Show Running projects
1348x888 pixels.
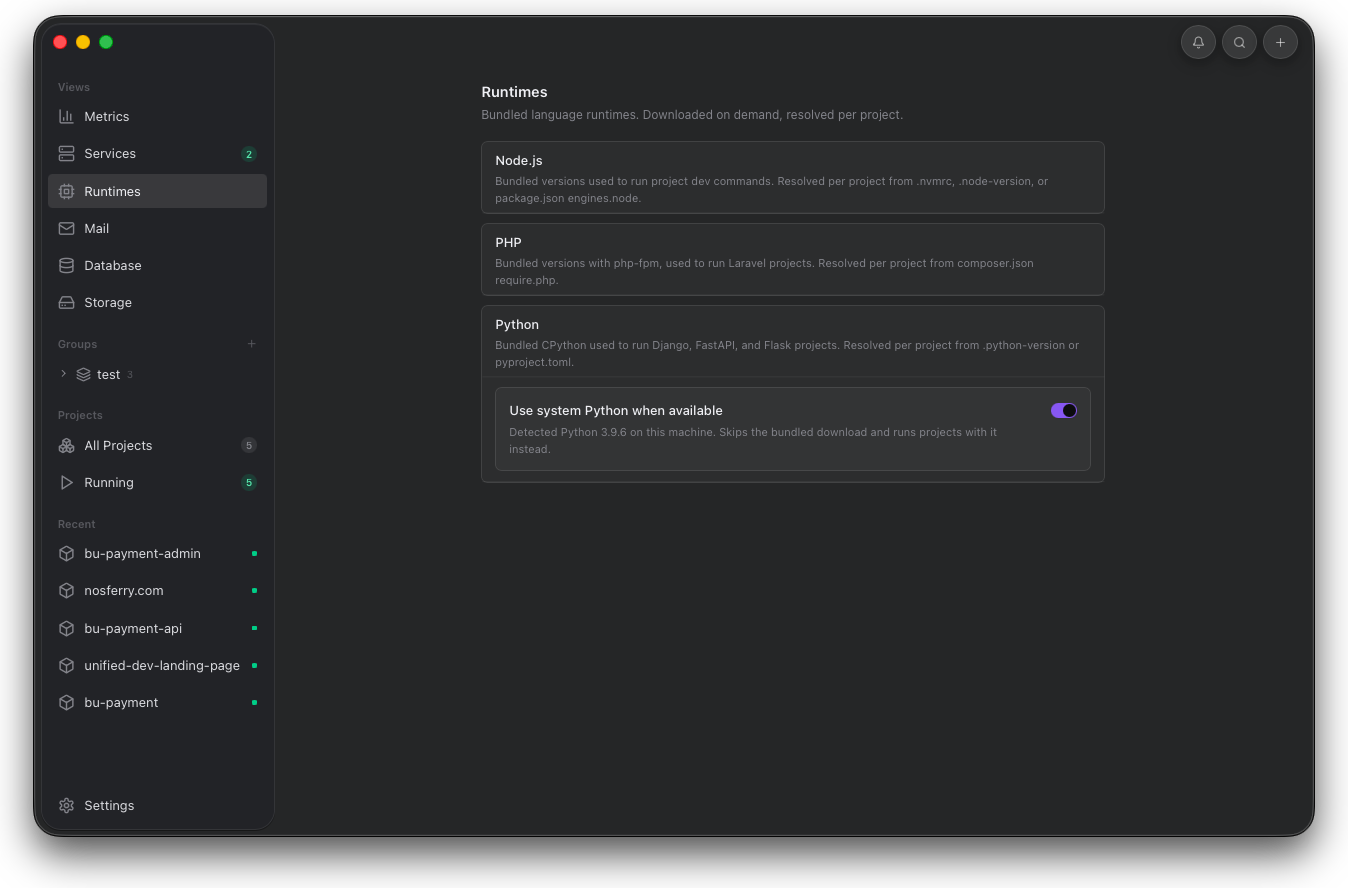(x=157, y=482)
